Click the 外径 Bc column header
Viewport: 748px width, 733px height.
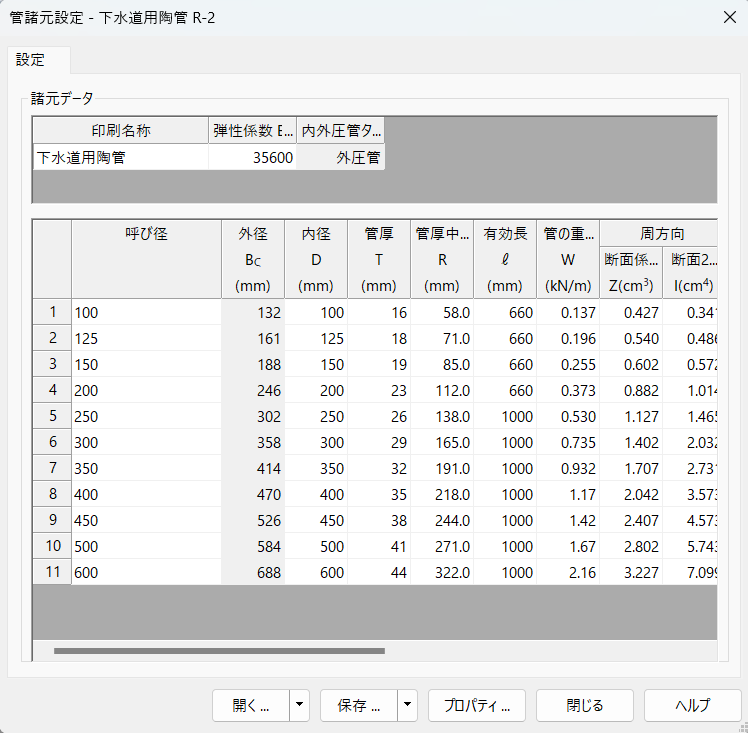pyautogui.click(x=253, y=259)
